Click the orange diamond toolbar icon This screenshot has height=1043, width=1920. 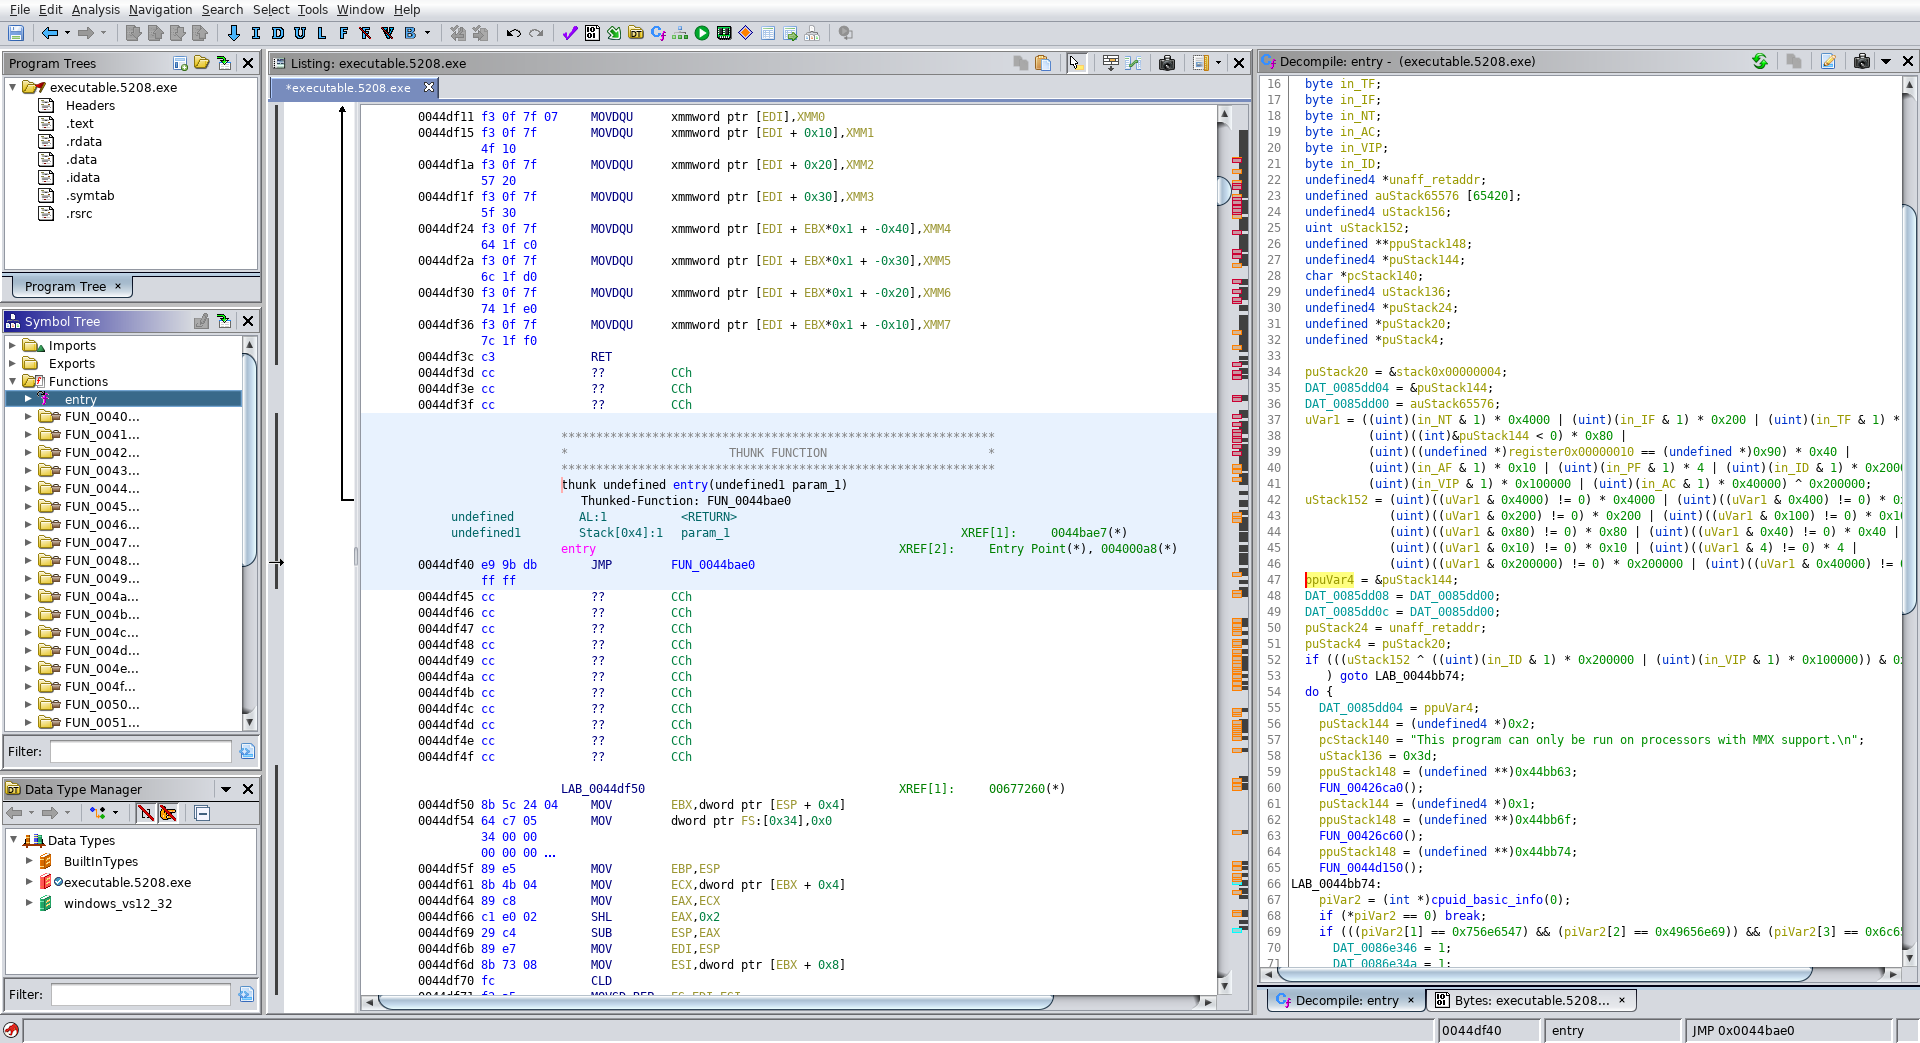click(746, 33)
